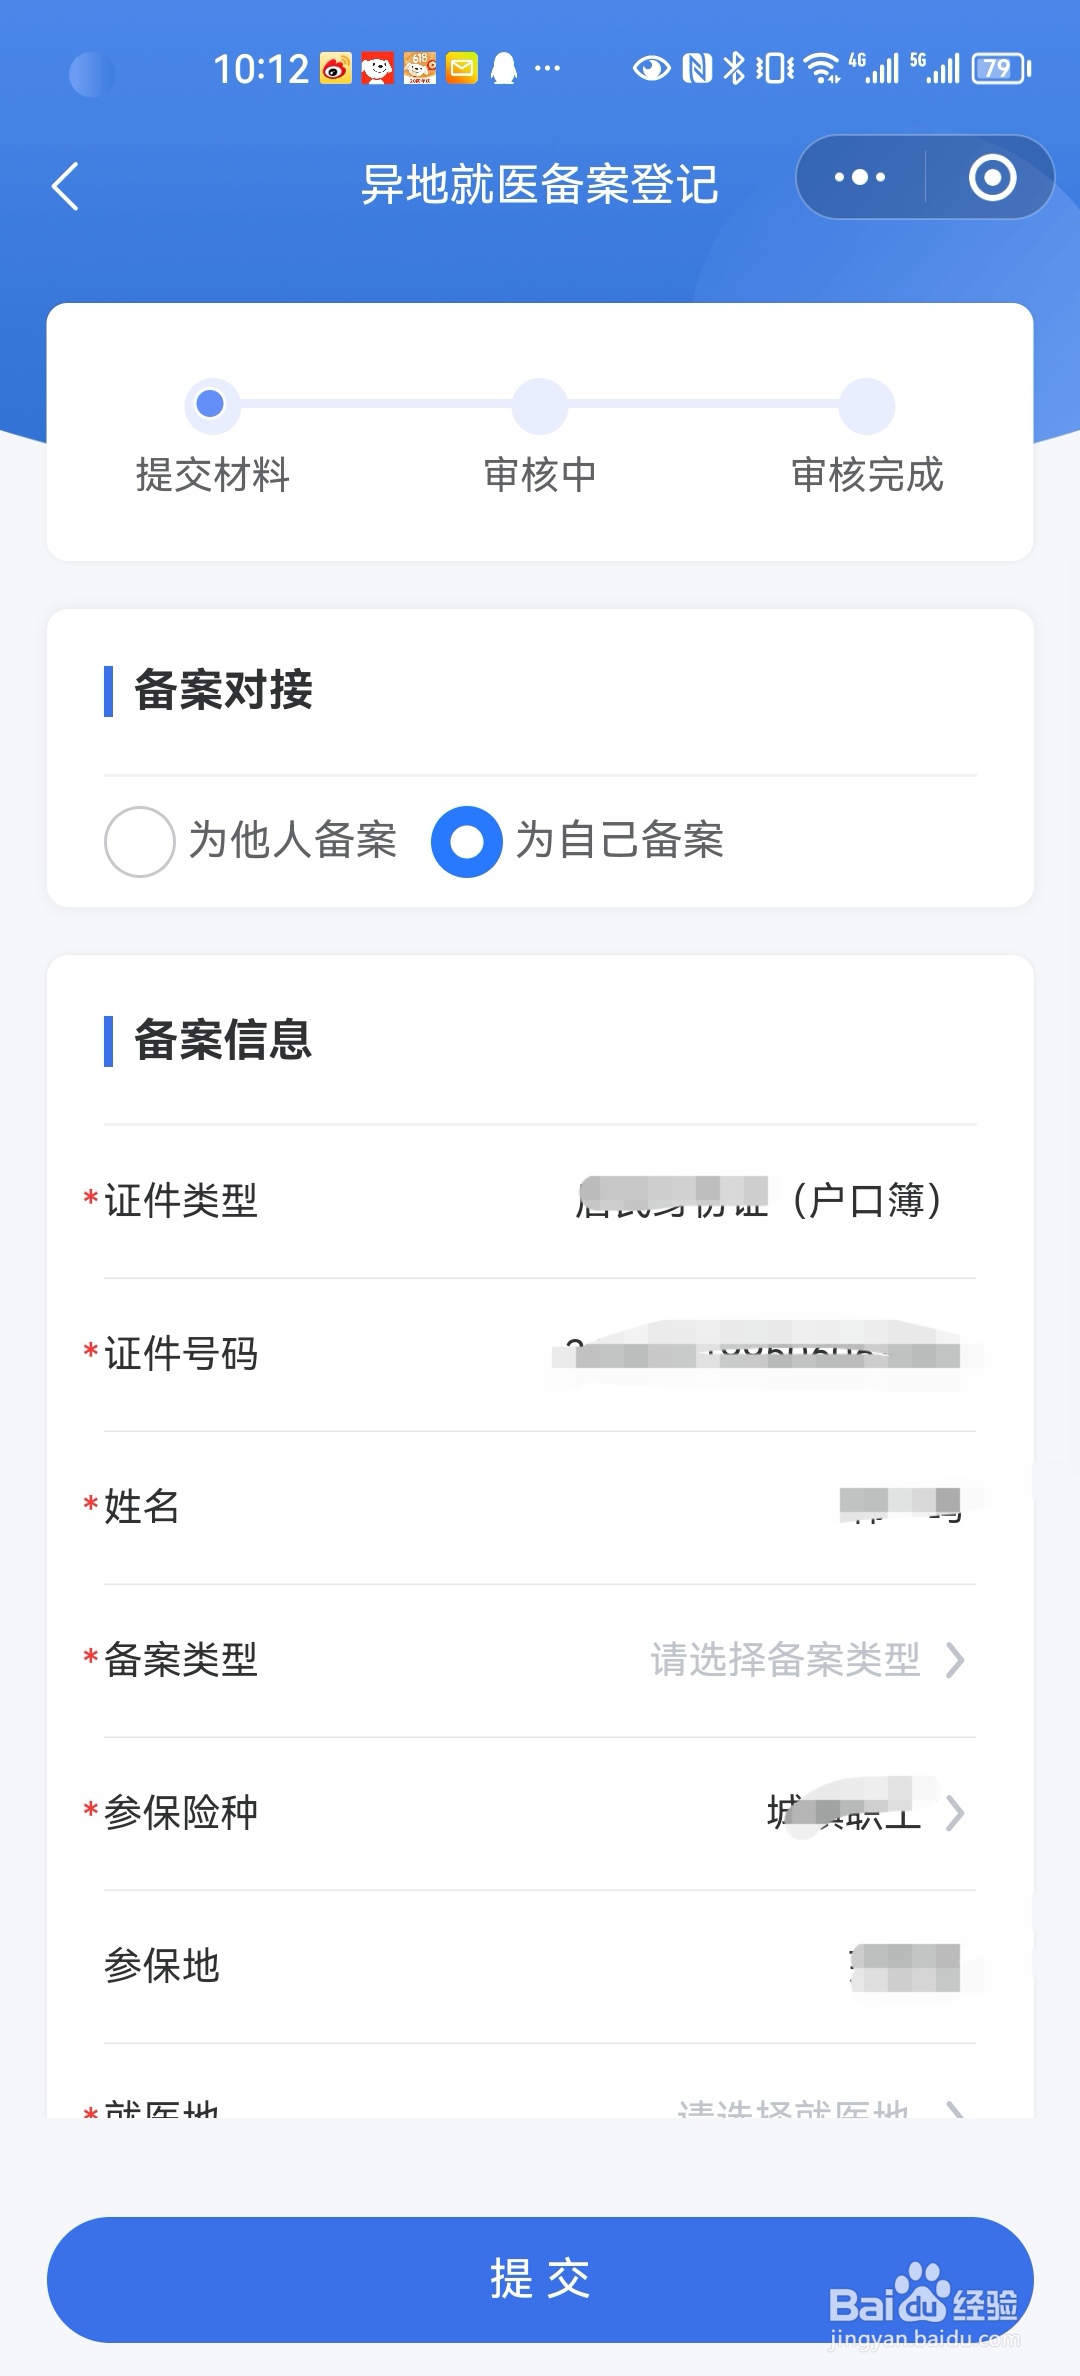The width and height of the screenshot is (1080, 2376).
Task: Open the mini-program three-dots menu
Action: pos(860,178)
